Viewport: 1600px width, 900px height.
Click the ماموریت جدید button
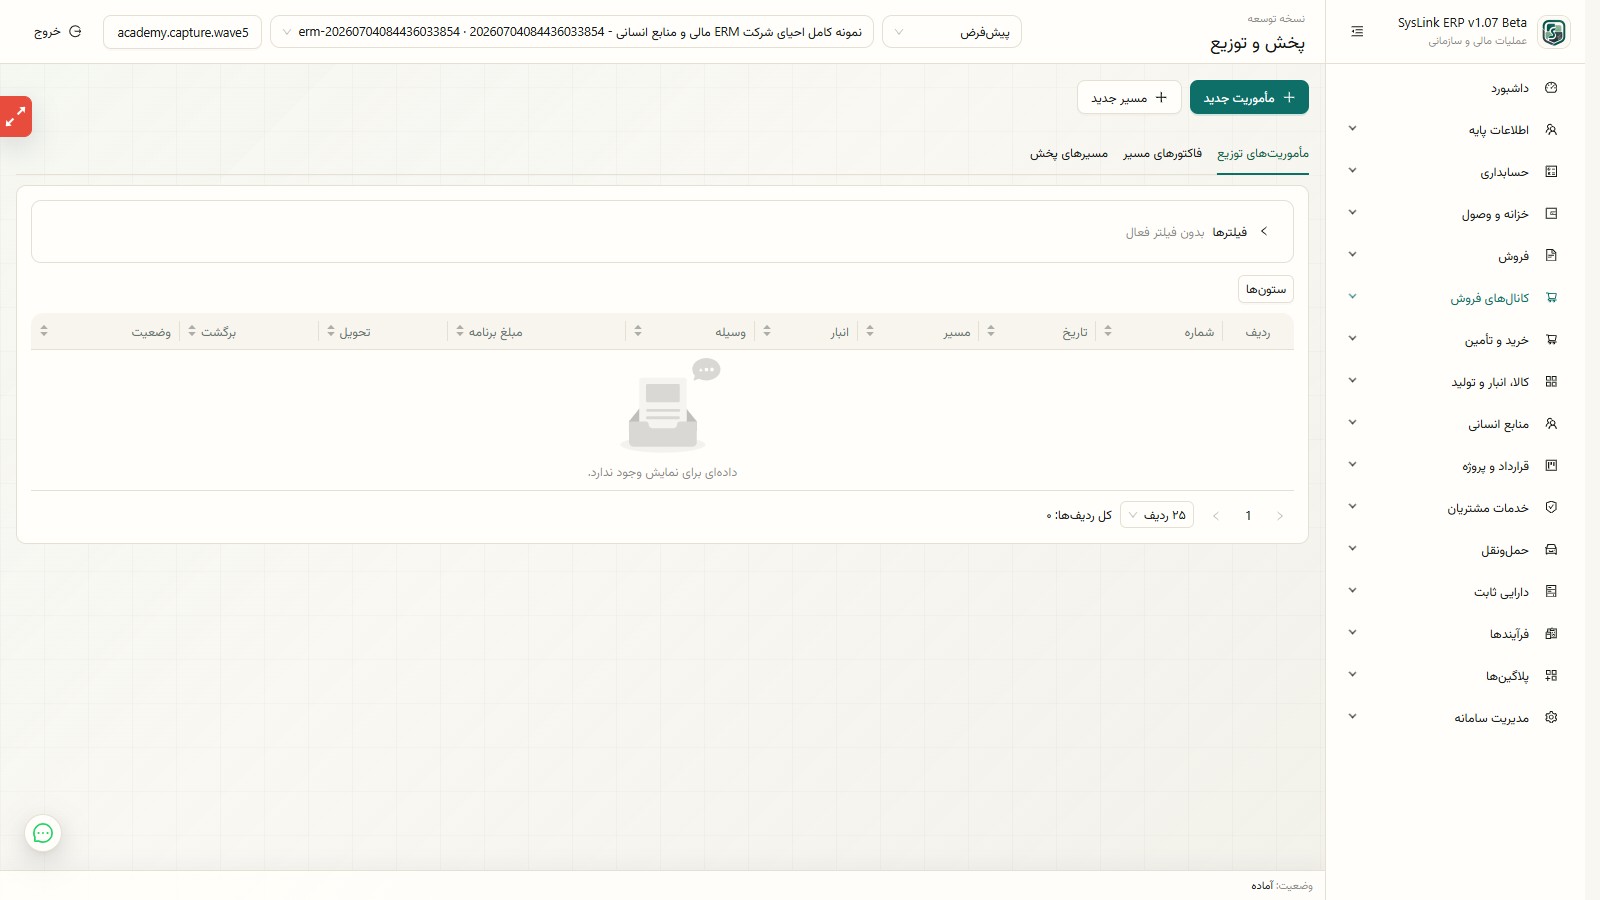[1249, 98]
